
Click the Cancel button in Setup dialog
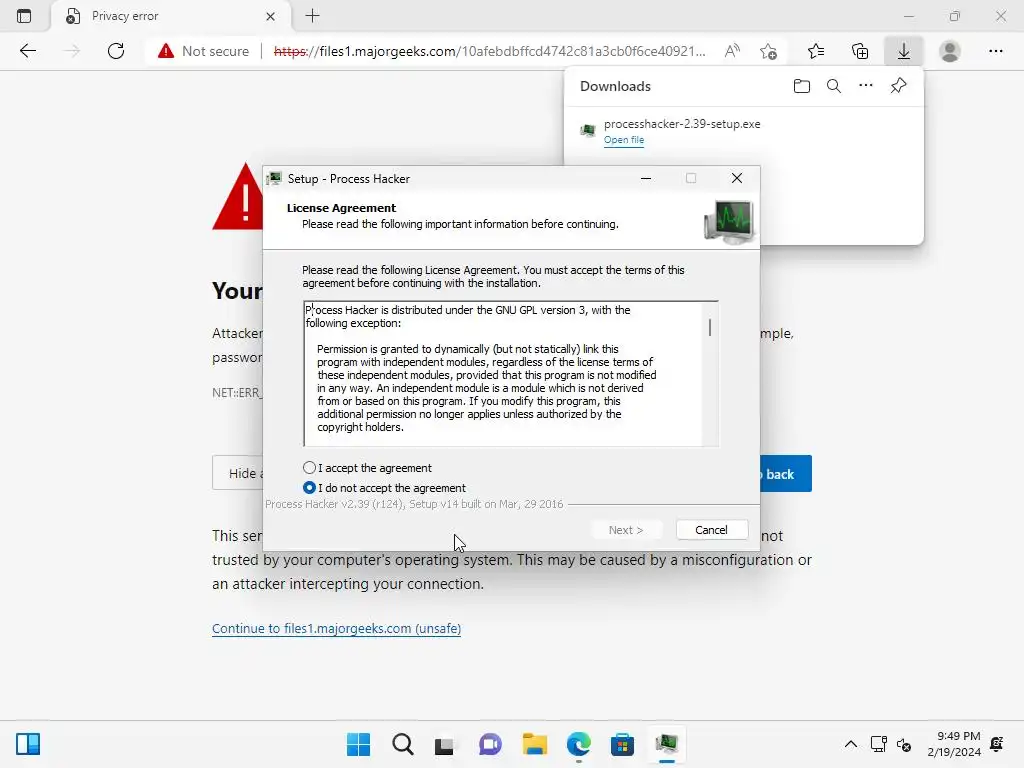tap(711, 530)
